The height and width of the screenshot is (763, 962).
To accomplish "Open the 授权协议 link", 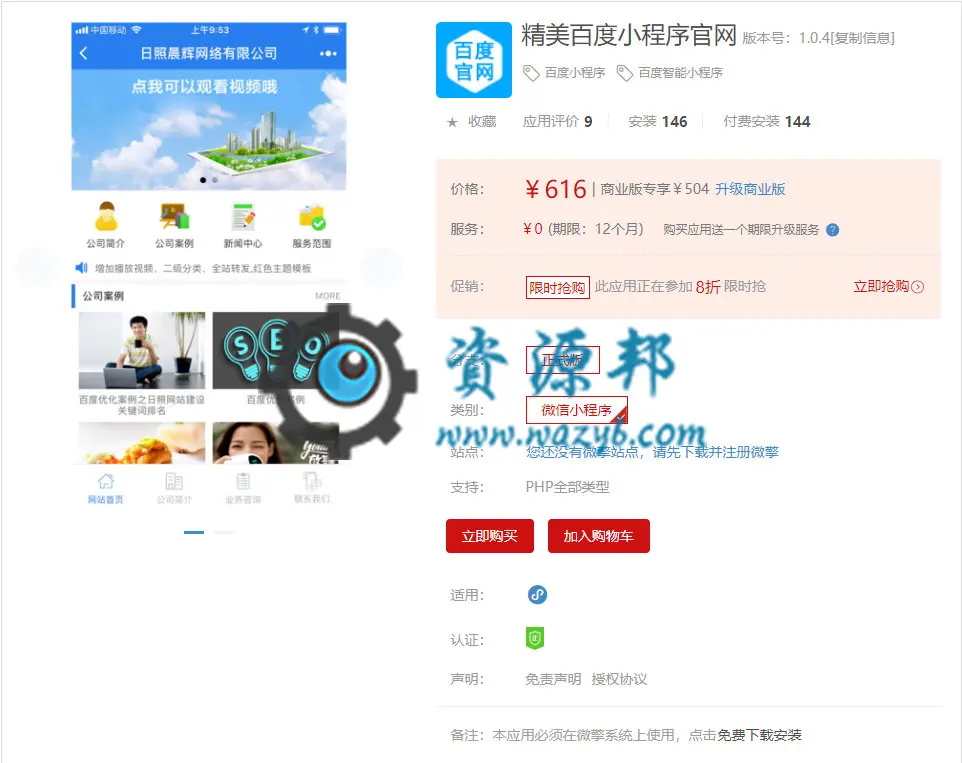I will pos(619,679).
